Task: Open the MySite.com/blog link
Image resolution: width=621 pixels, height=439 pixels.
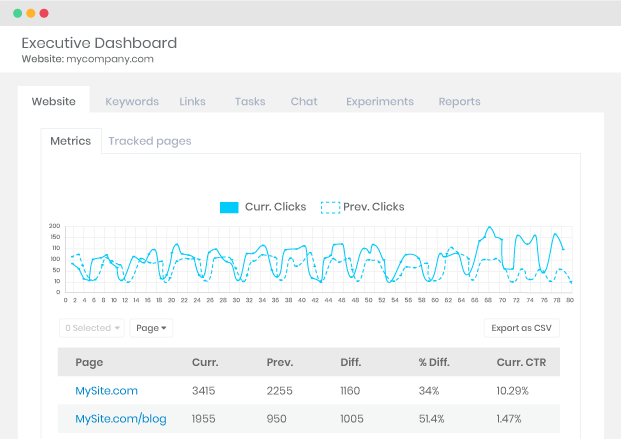Action: [x=121, y=419]
